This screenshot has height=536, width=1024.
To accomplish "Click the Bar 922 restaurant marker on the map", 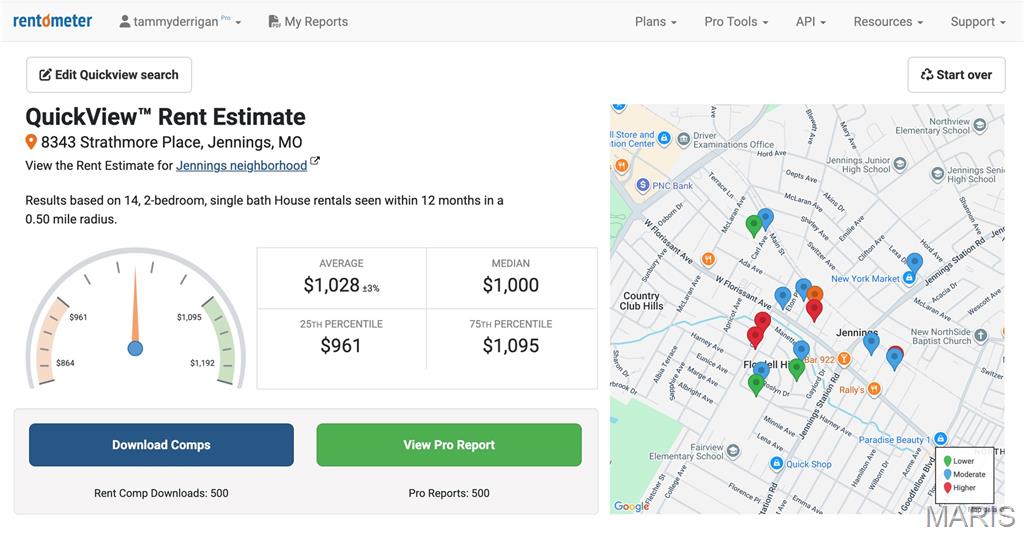I will [x=844, y=359].
